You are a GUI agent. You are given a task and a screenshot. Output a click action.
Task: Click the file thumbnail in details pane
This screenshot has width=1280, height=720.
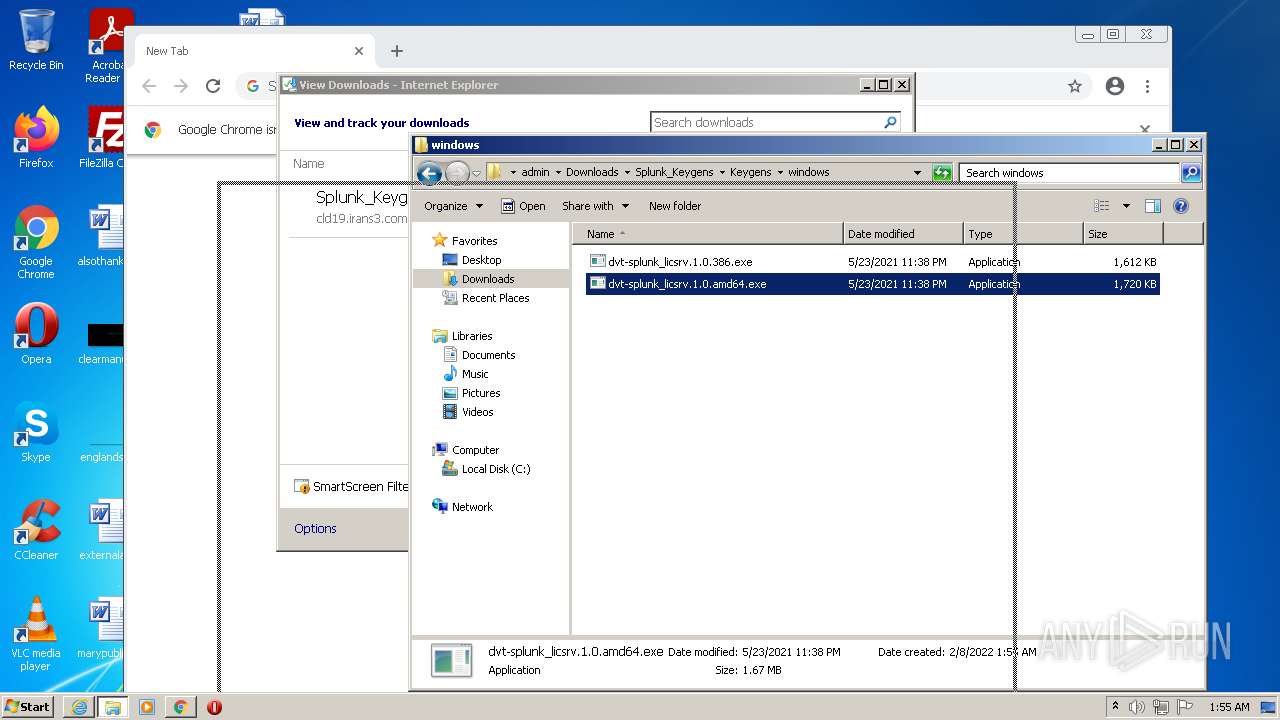pos(451,660)
